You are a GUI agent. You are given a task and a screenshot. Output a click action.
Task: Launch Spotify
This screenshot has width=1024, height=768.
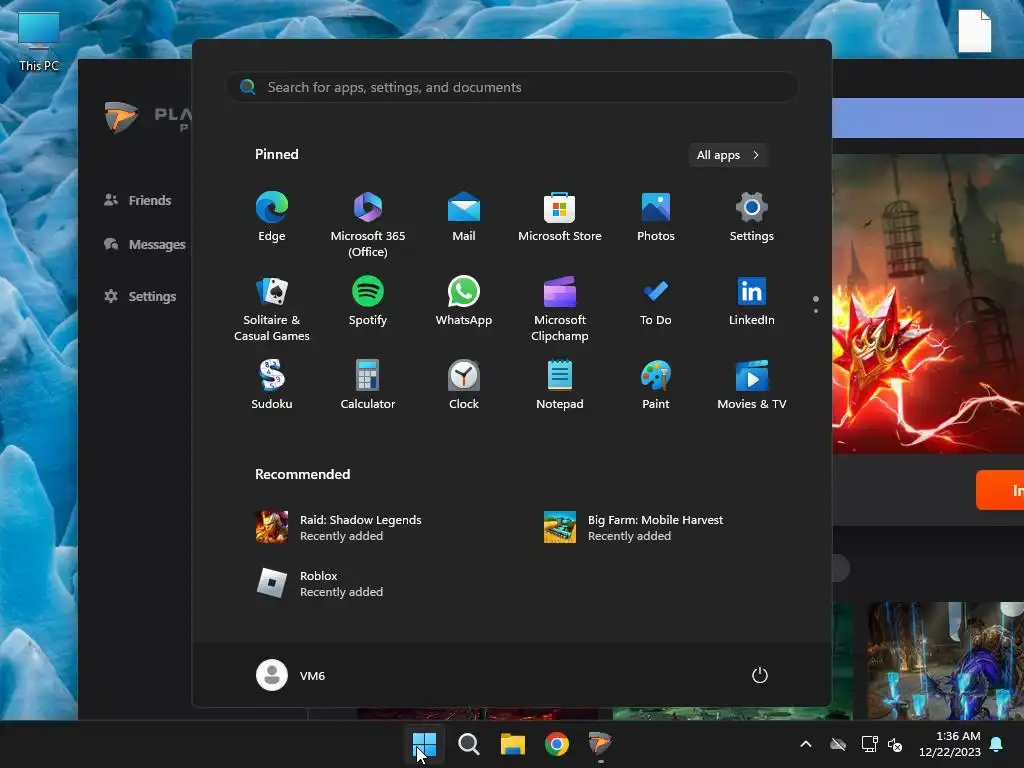[x=368, y=302]
